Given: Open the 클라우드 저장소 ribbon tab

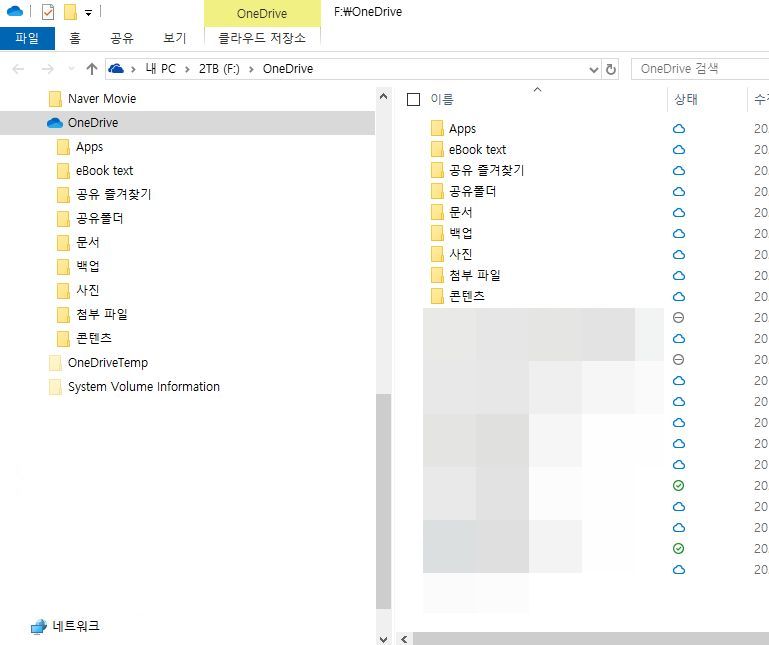Looking at the screenshot, I should click(x=262, y=38).
